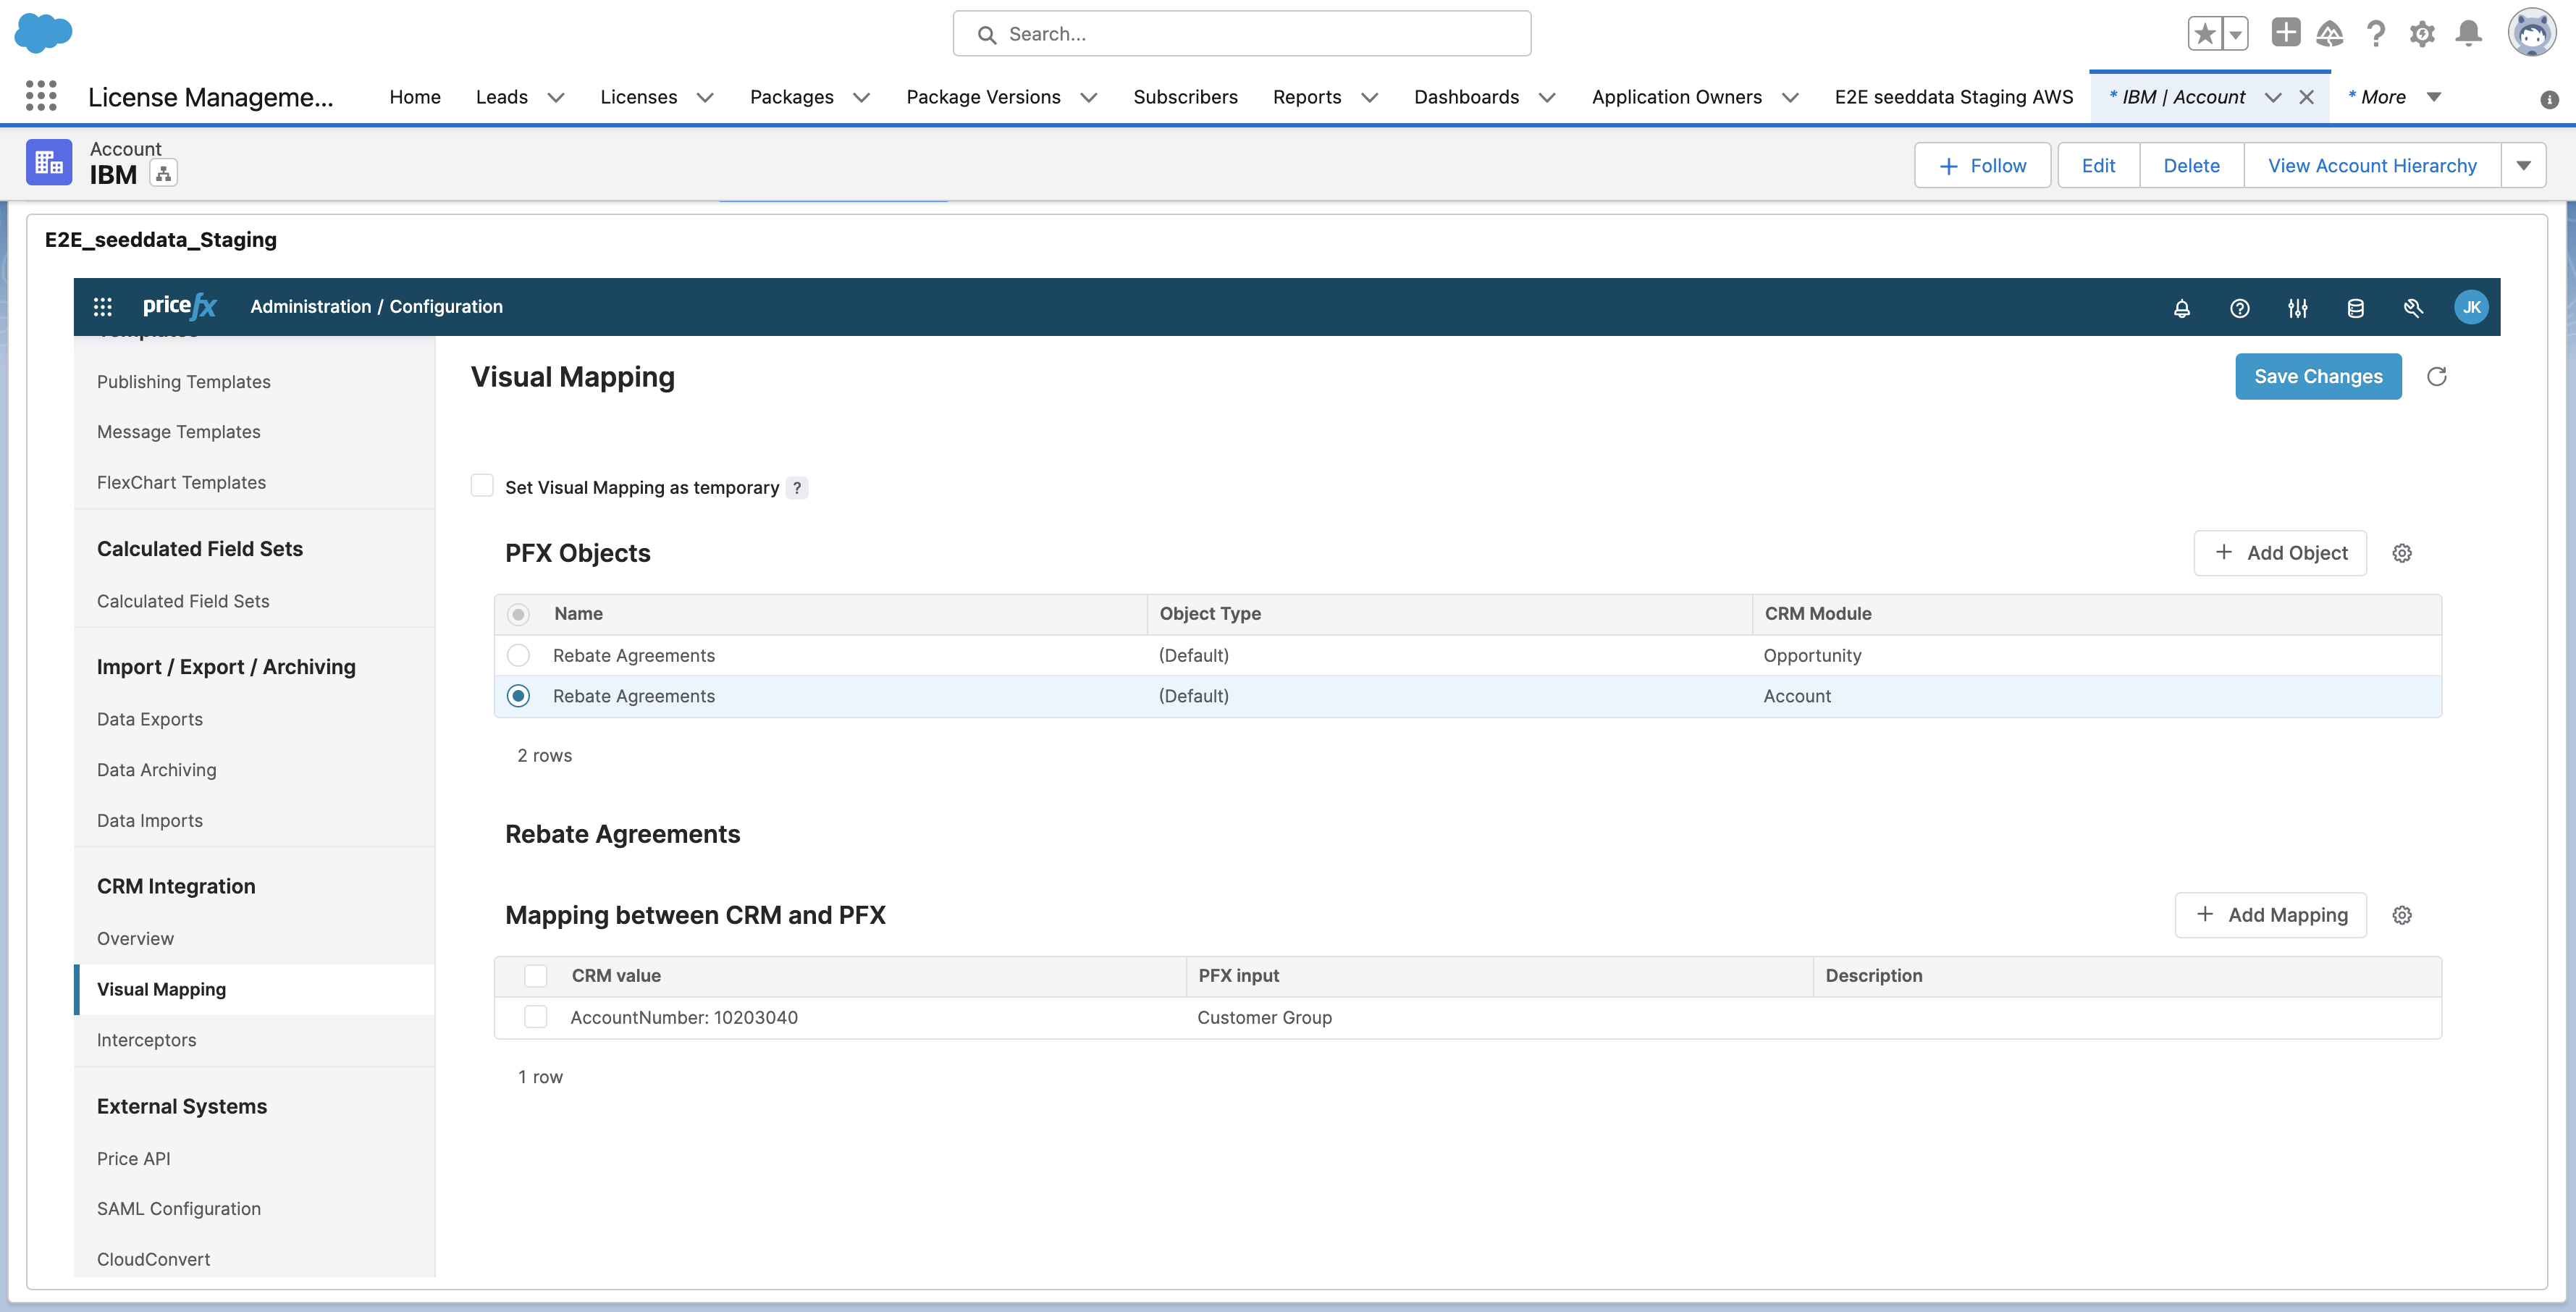Expand the View Account Hierarchy arrow
2576x1312 pixels.
click(2525, 165)
